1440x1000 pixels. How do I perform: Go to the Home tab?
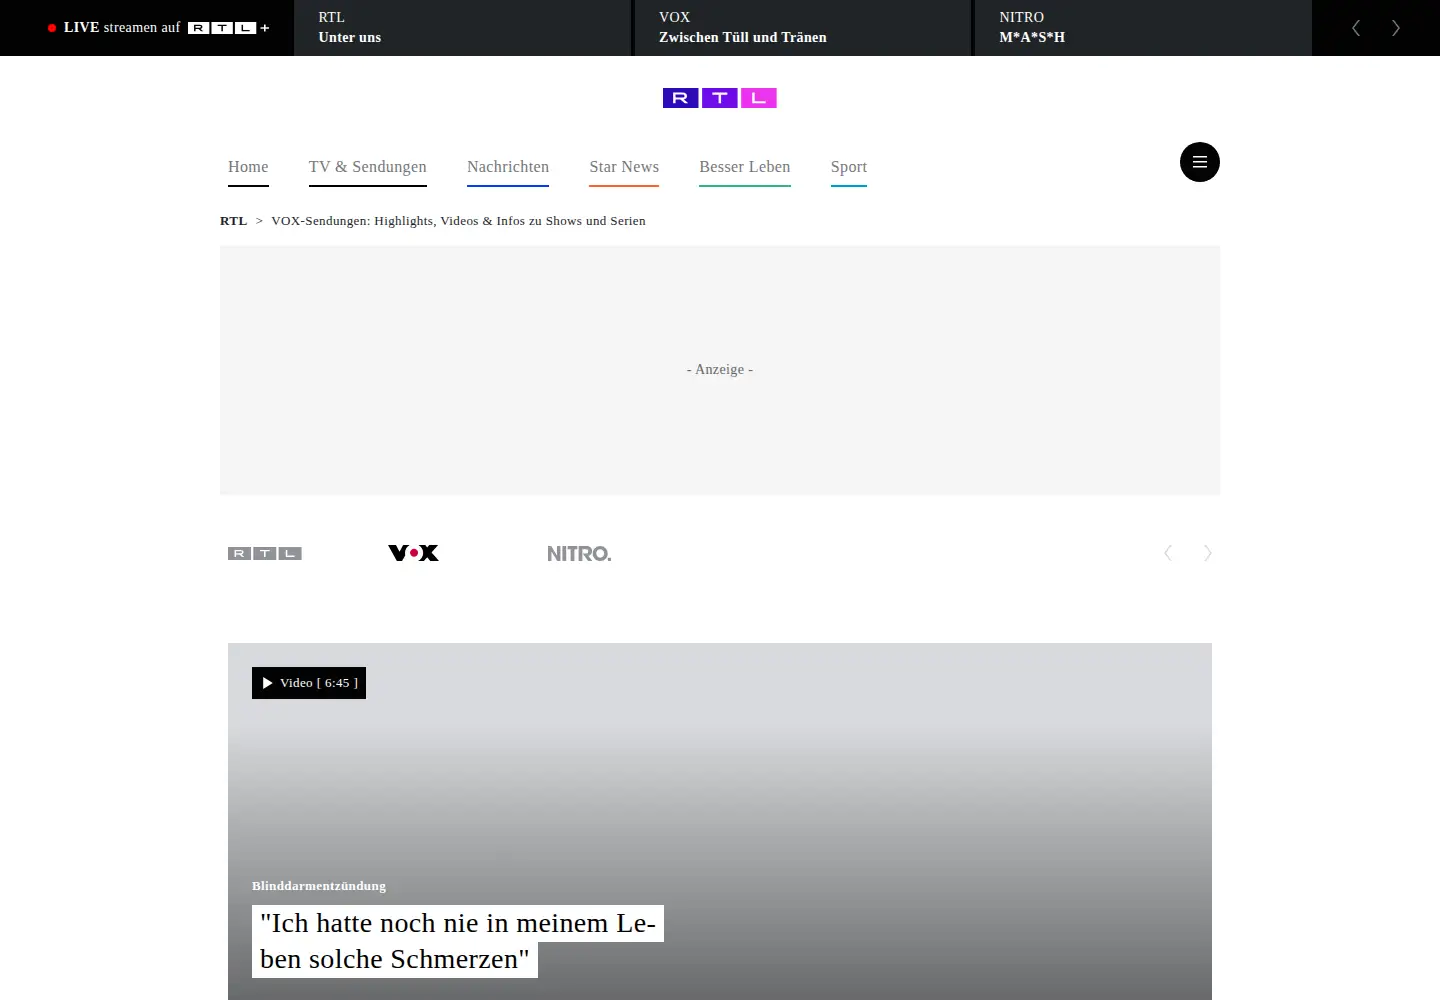tap(248, 167)
